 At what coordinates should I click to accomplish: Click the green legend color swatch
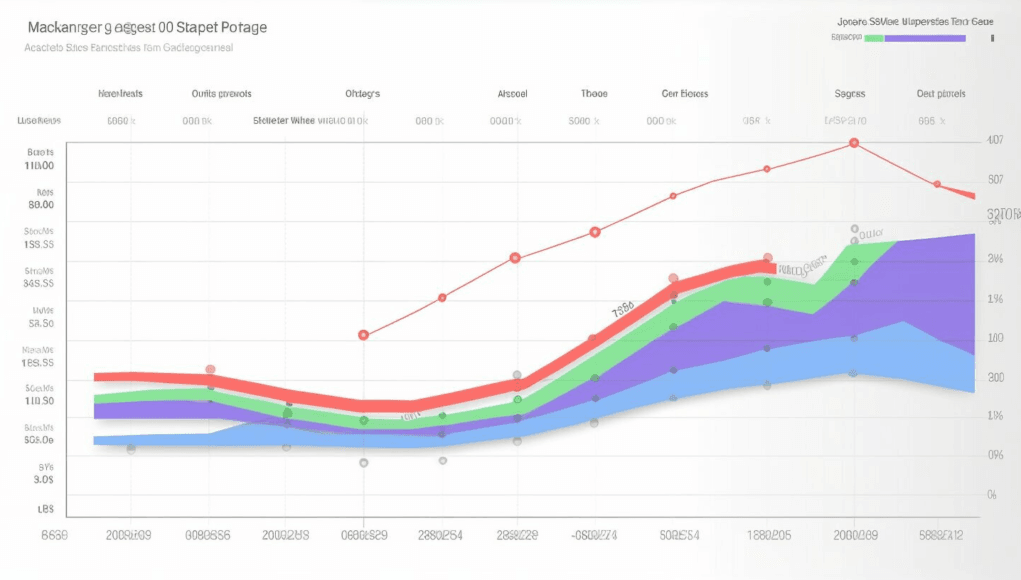(874, 38)
